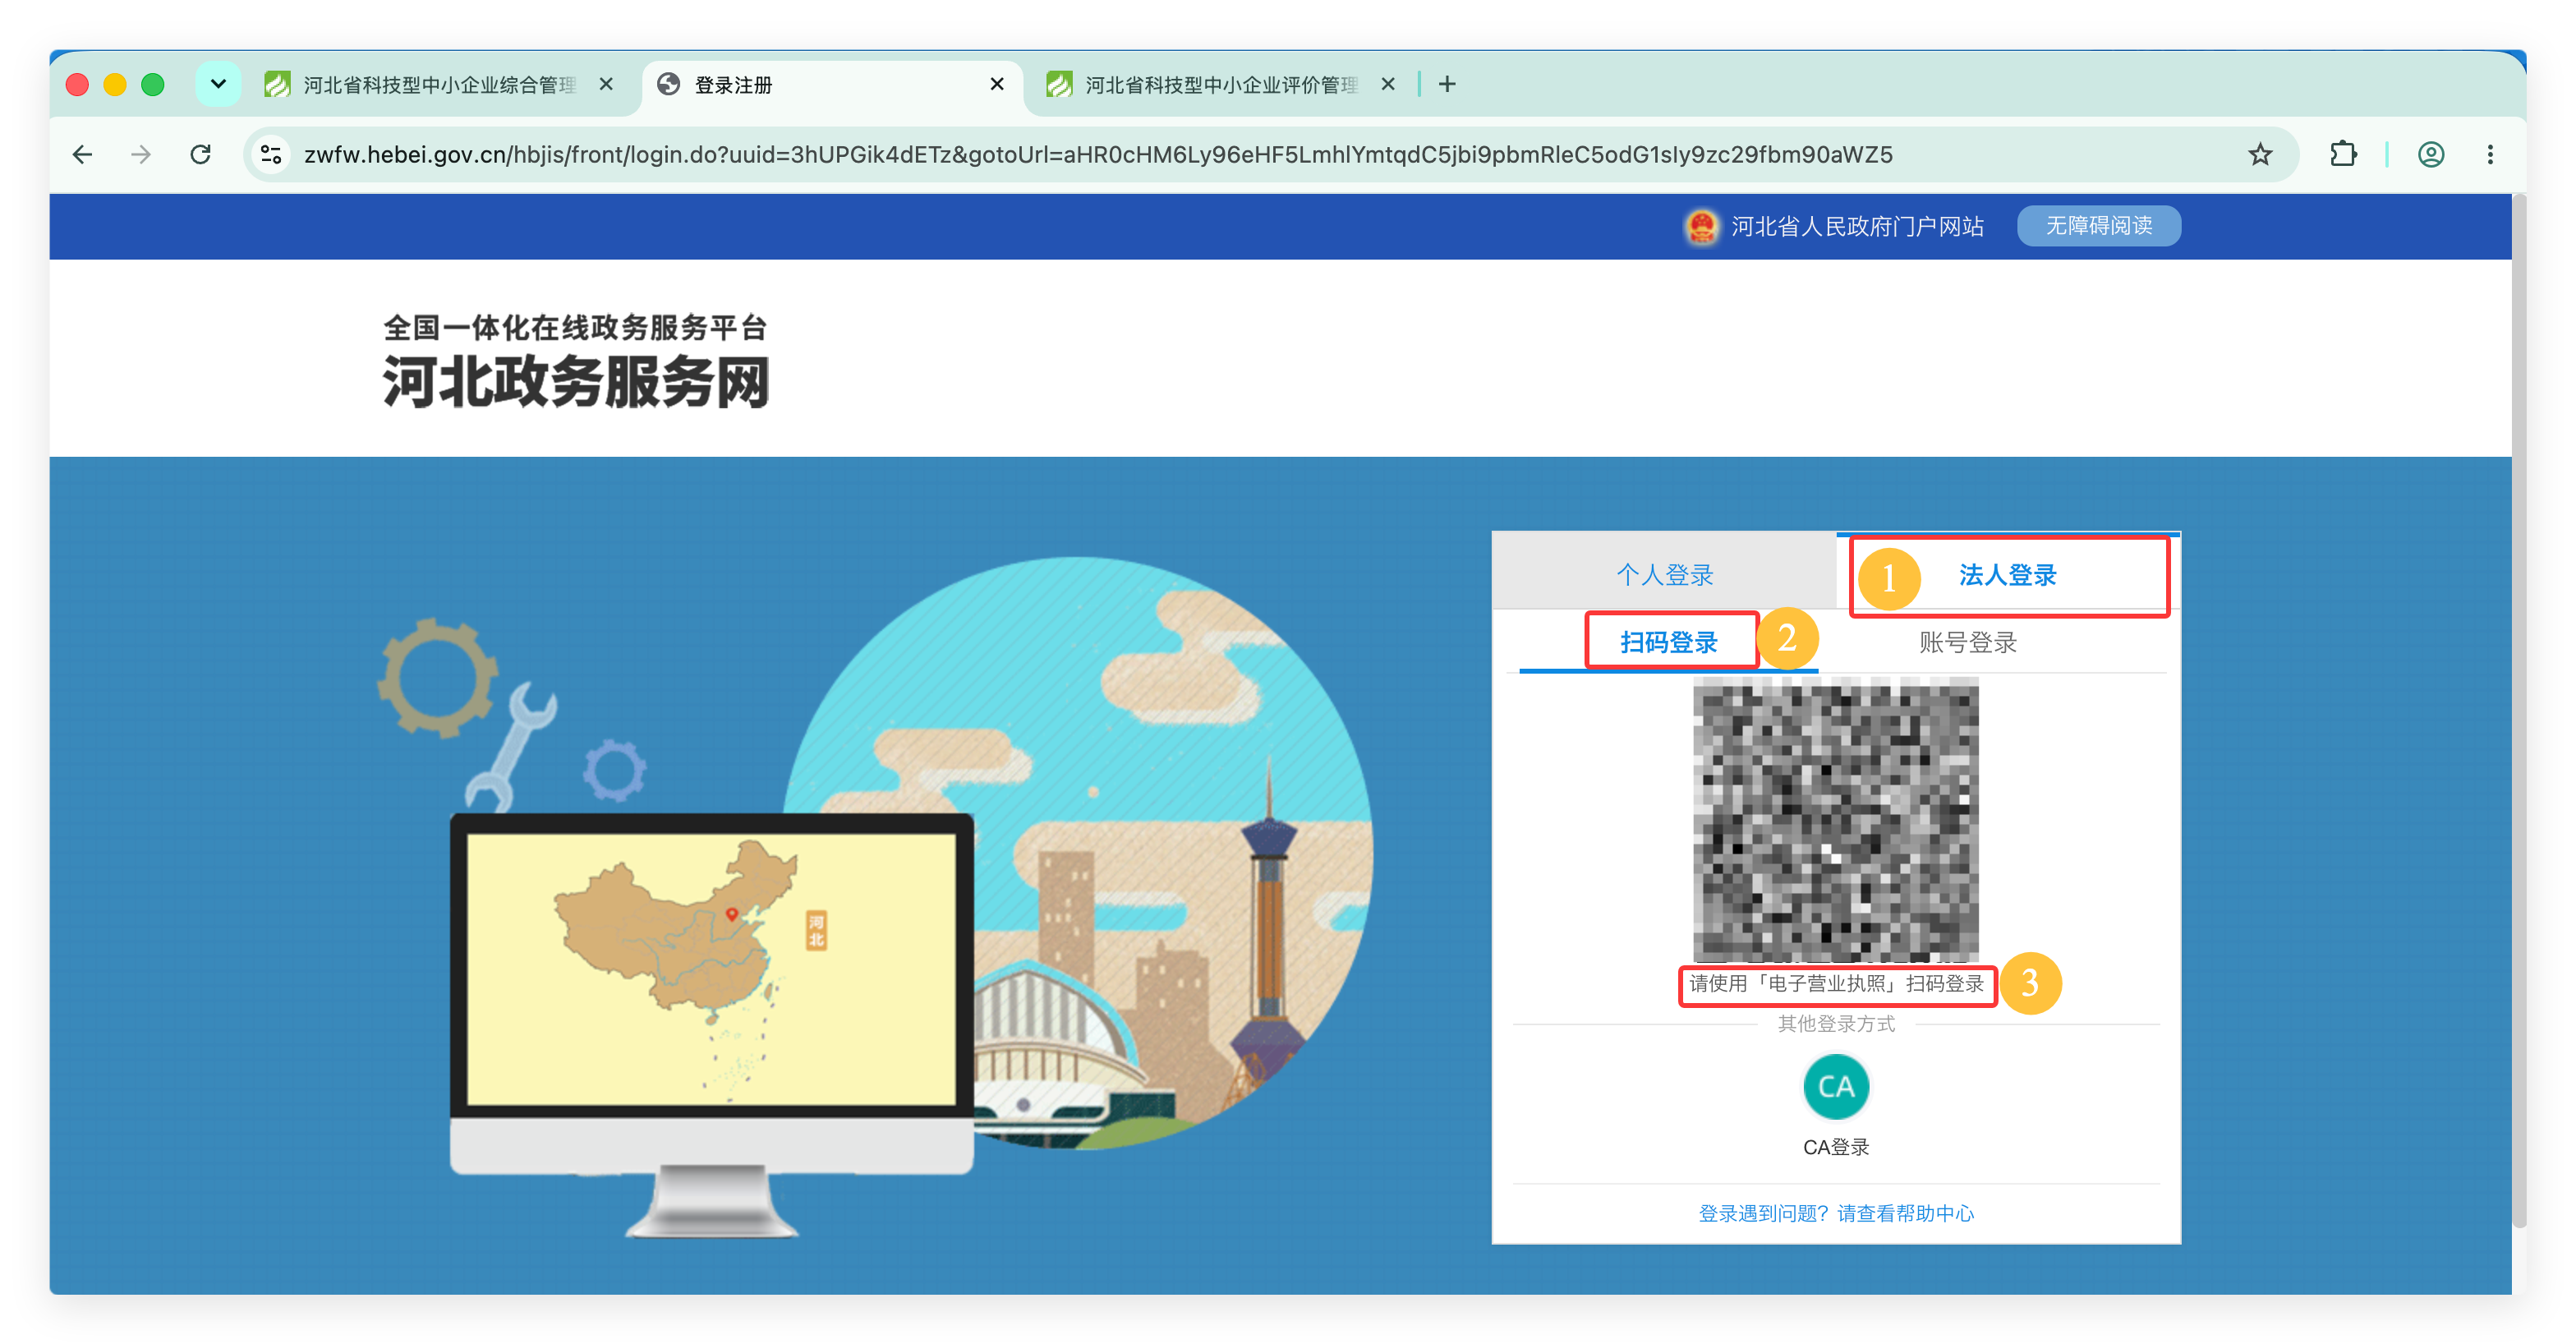The image size is (2576, 1344).
Task: Switch to 扫码登录 mode
Action: coord(1668,642)
